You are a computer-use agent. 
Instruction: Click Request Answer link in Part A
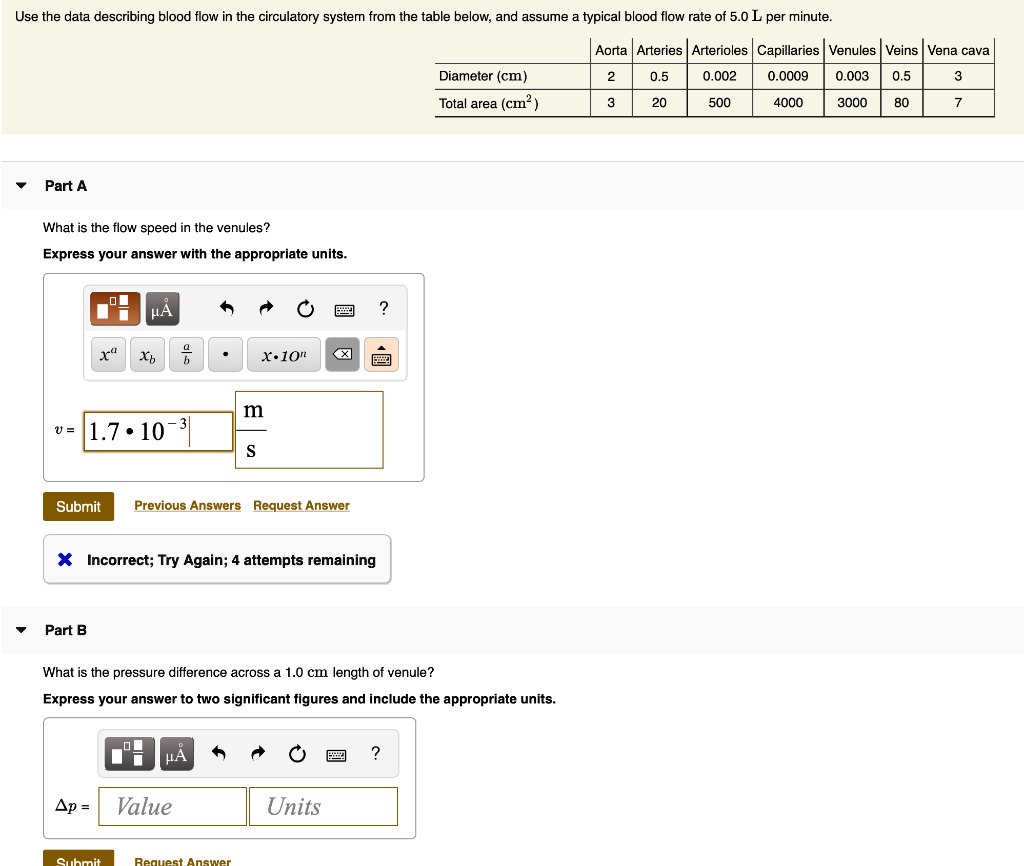[301, 506]
